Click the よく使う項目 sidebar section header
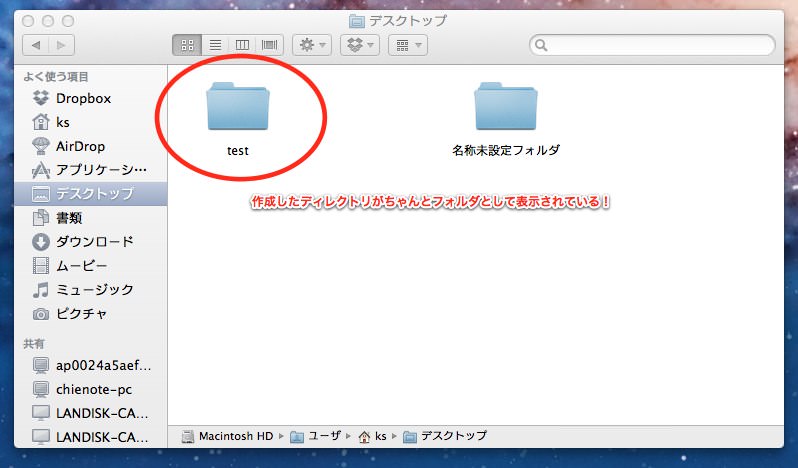798x468 pixels. tap(56, 77)
